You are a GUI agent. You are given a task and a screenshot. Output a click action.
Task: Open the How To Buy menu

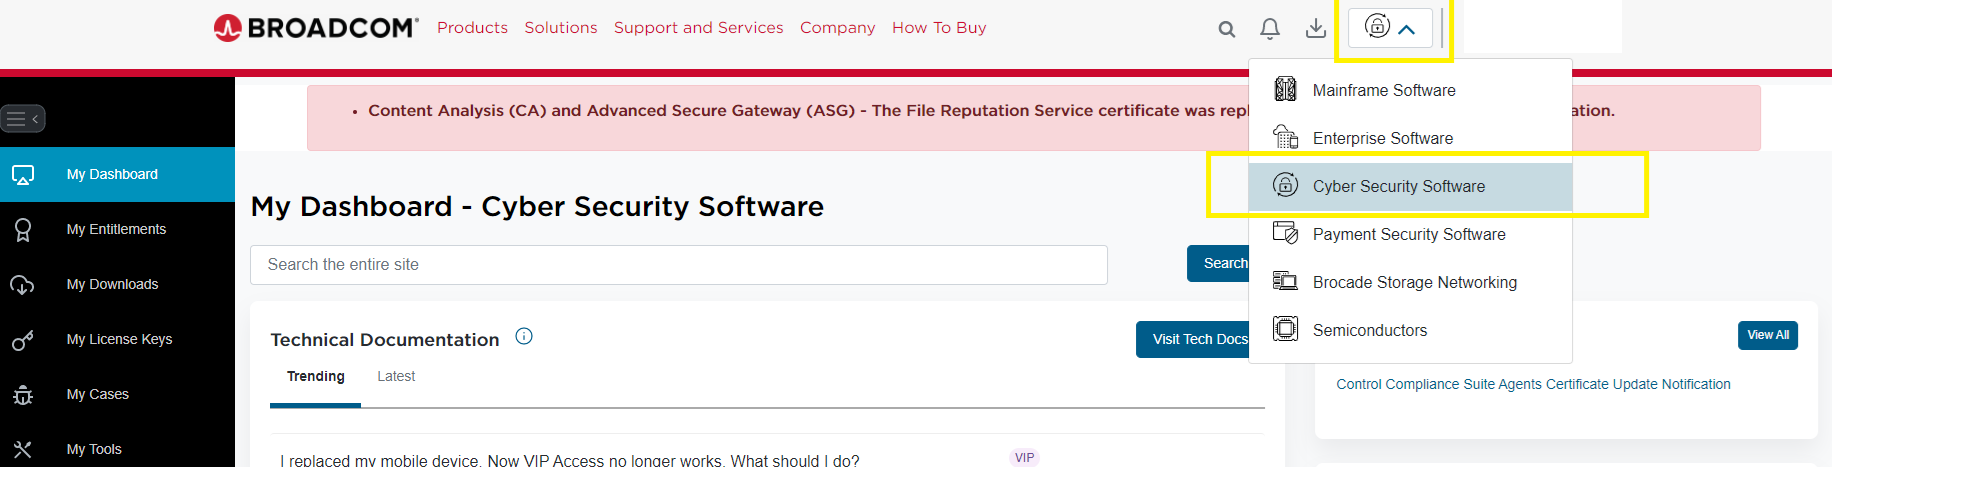point(939,28)
